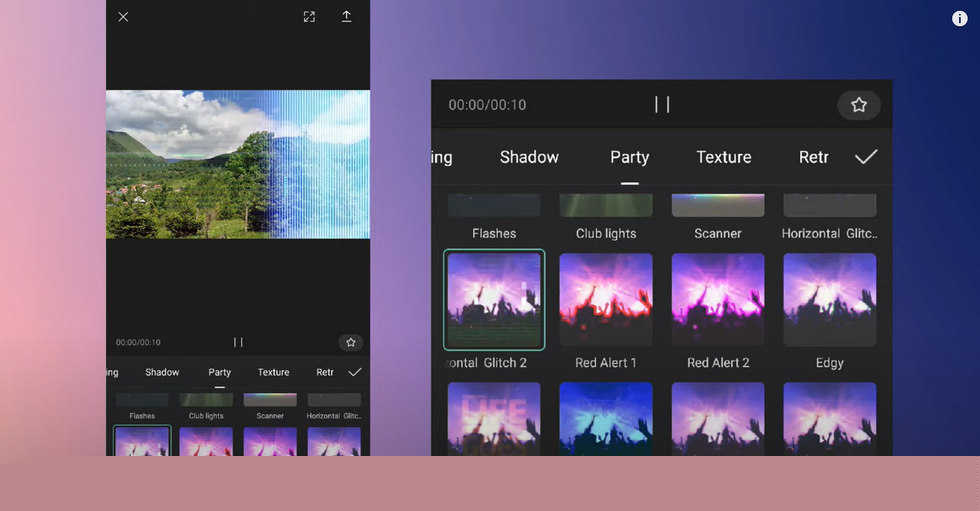Choose Scanner effect thumbnail in phone editor

pyautogui.click(x=270, y=400)
